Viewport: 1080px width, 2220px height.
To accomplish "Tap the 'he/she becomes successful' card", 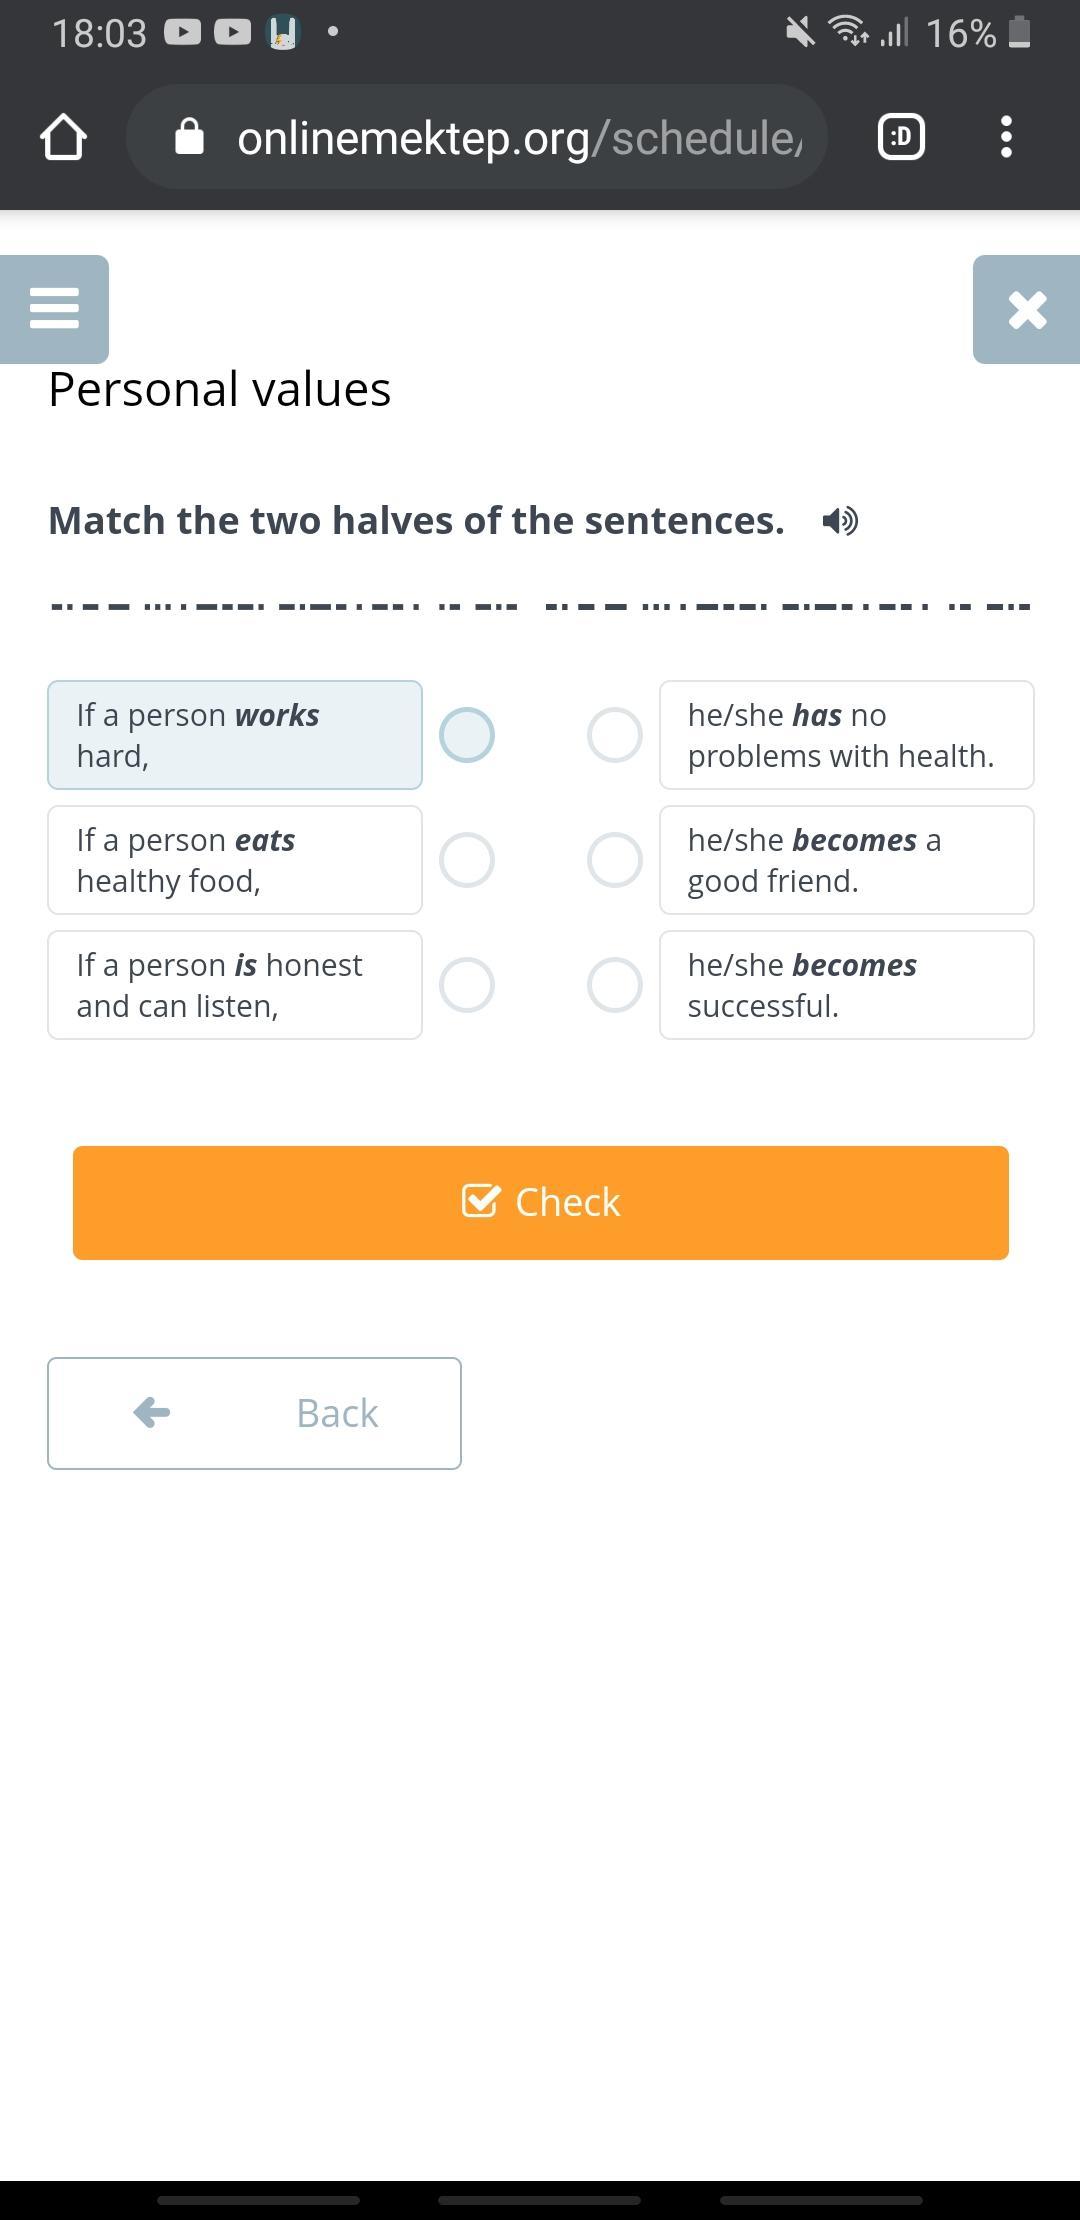I will 846,985.
